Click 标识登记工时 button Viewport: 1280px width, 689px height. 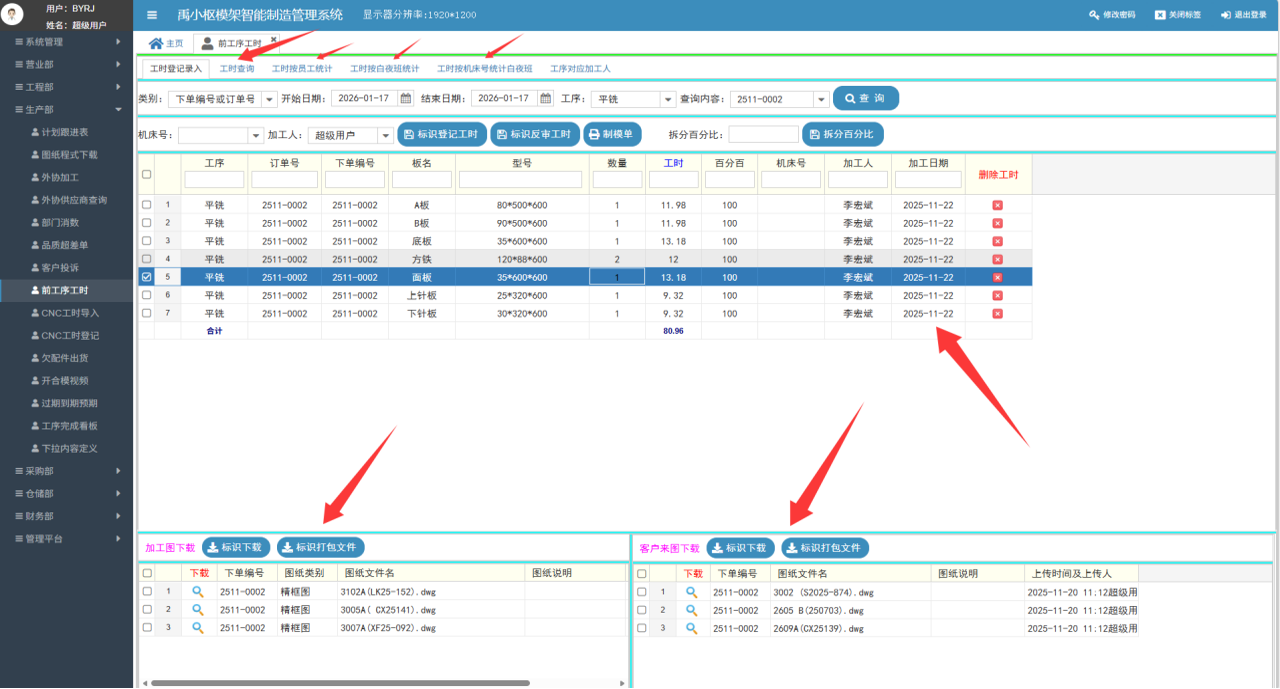(441, 134)
